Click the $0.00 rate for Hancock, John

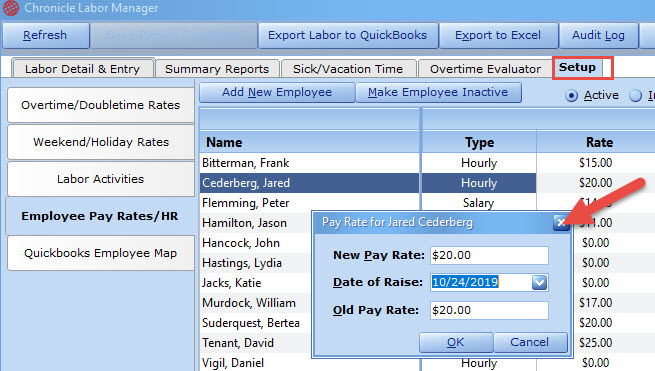click(595, 243)
